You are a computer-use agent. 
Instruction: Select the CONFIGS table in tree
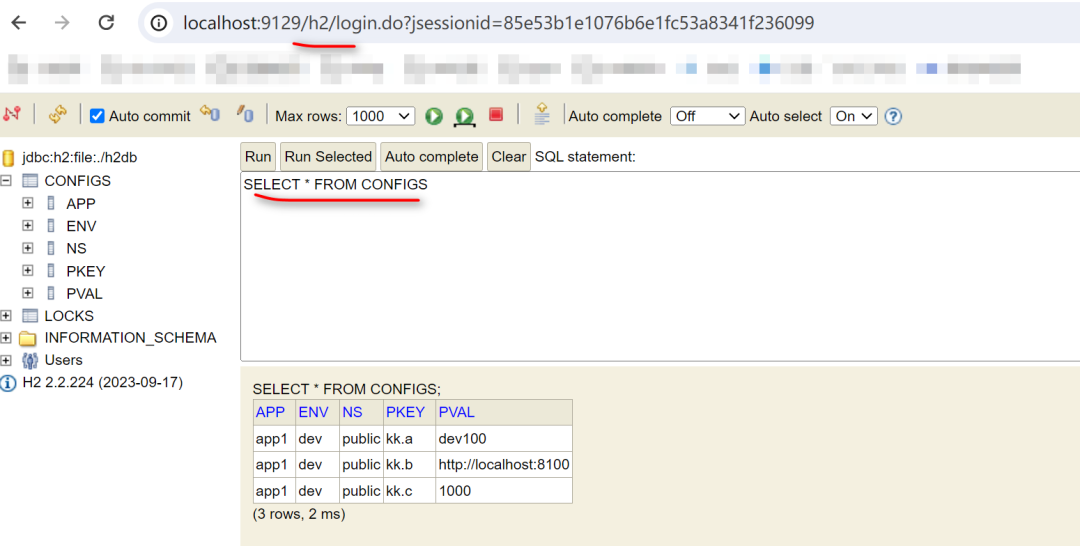tap(77, 180)
